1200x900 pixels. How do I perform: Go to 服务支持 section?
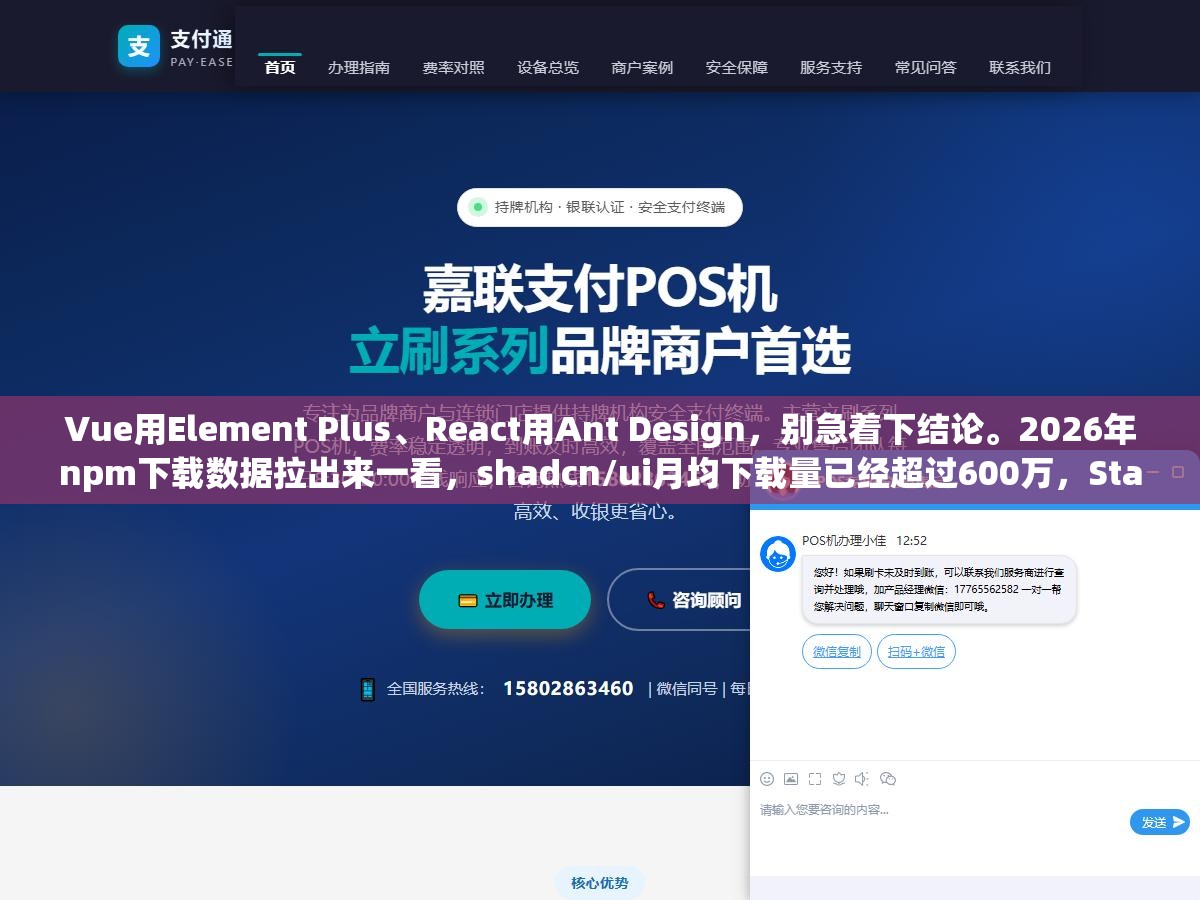831,68
